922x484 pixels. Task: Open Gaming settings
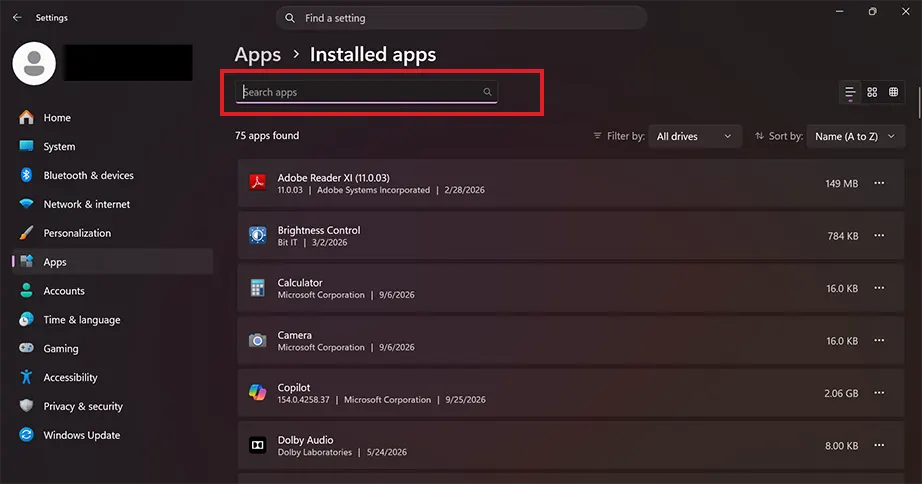coord(112,348)
